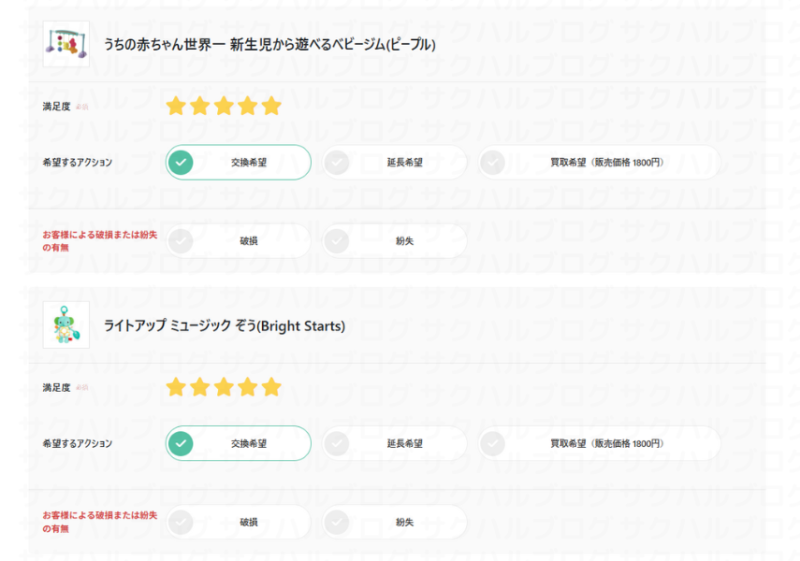Mark baby gym as 紛失
Screen dimensions: 800x561
point(394,241)
